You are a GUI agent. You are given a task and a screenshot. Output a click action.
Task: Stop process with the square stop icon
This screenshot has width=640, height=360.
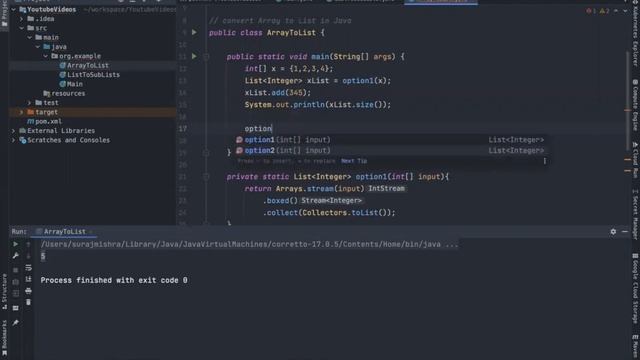click(x=16, y=270)
